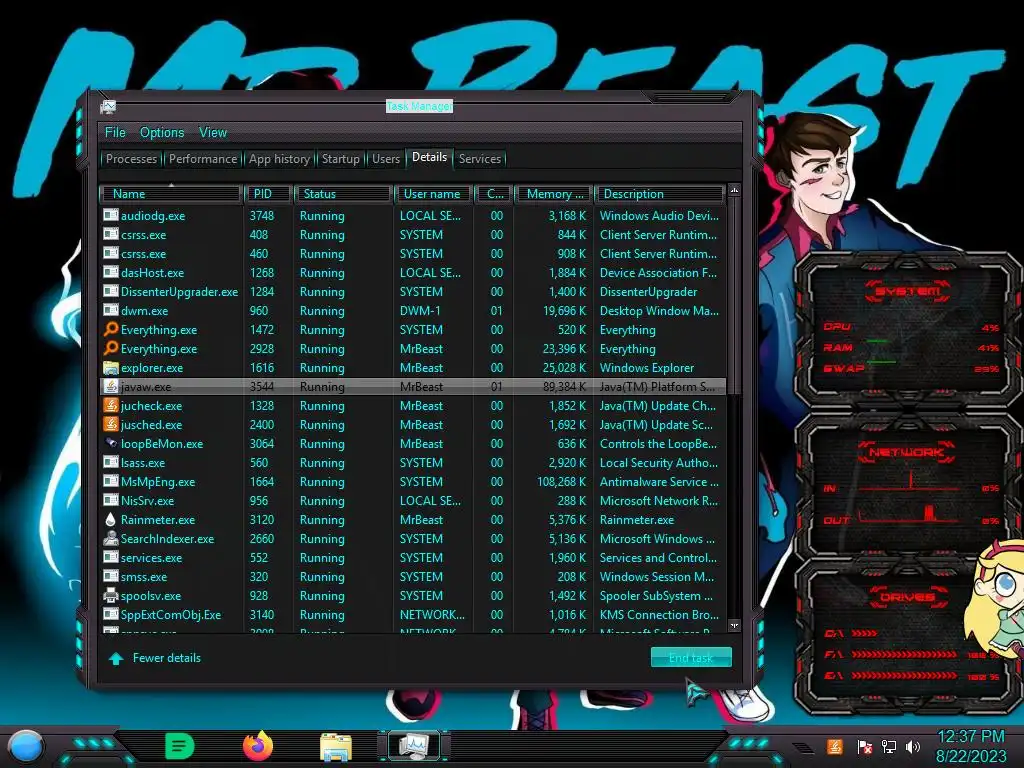Click the network tray icon
1024x768 pixels.
click(x=889, y=746)
